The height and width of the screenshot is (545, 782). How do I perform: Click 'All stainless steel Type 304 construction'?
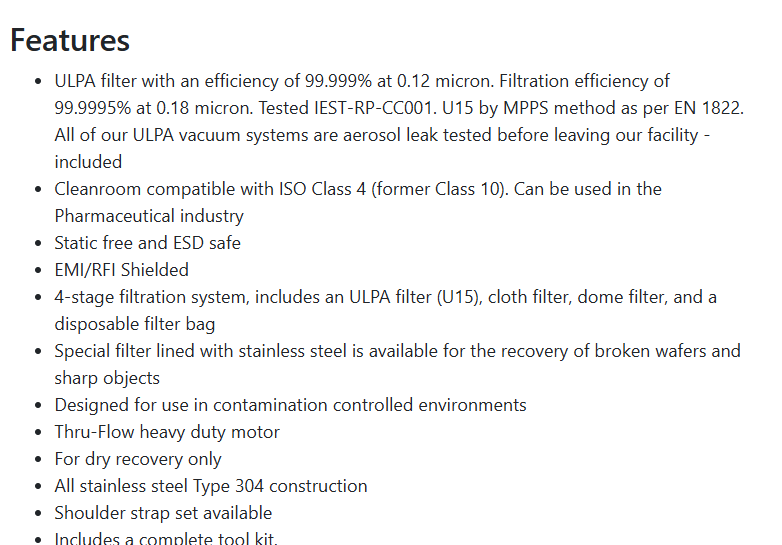click(x=211, y=486)
